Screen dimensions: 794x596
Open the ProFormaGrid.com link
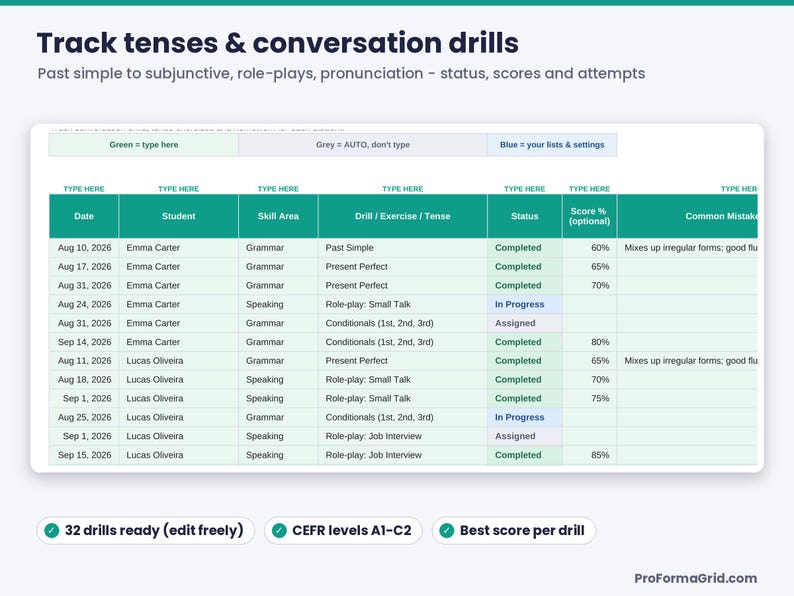[696, 578]
